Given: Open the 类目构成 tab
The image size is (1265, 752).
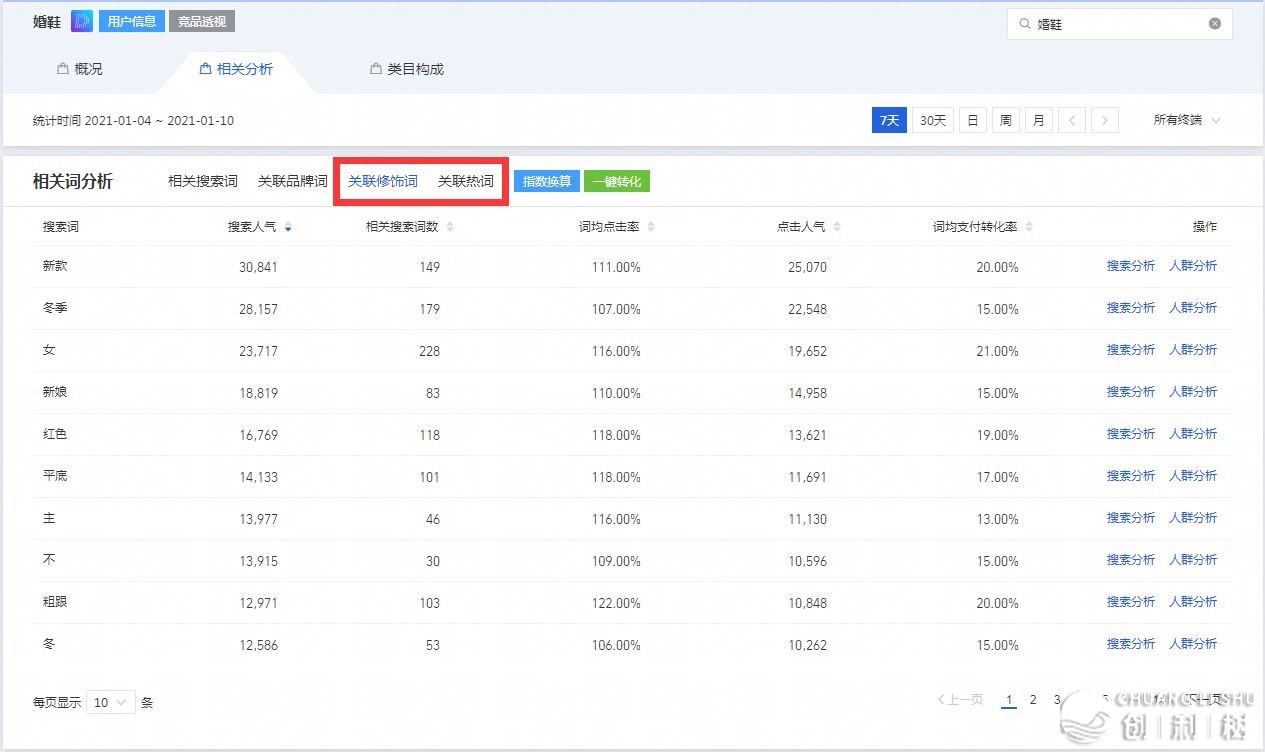Looking at the screenshot, I should 407,69.
